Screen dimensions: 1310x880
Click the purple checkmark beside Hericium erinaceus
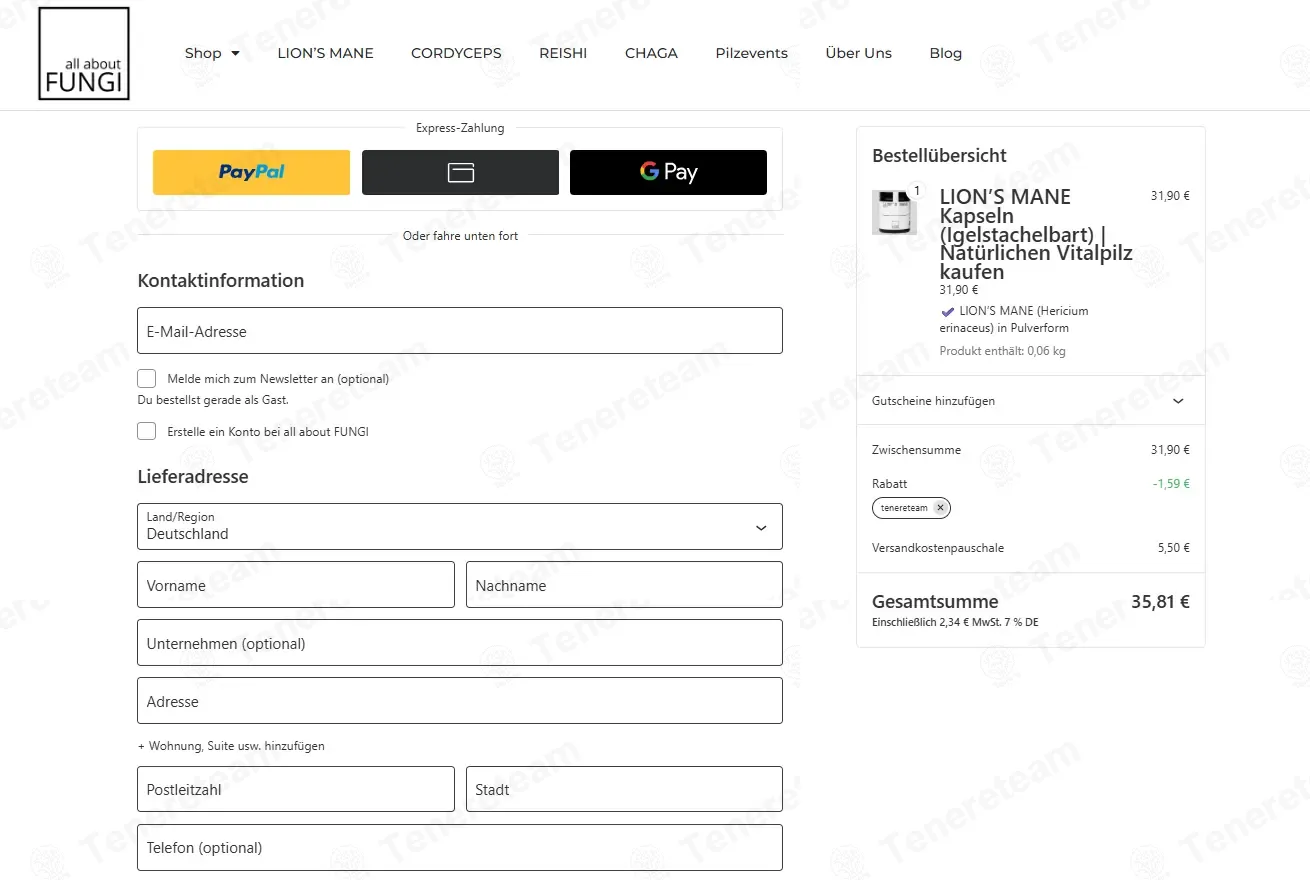point(947,311)
